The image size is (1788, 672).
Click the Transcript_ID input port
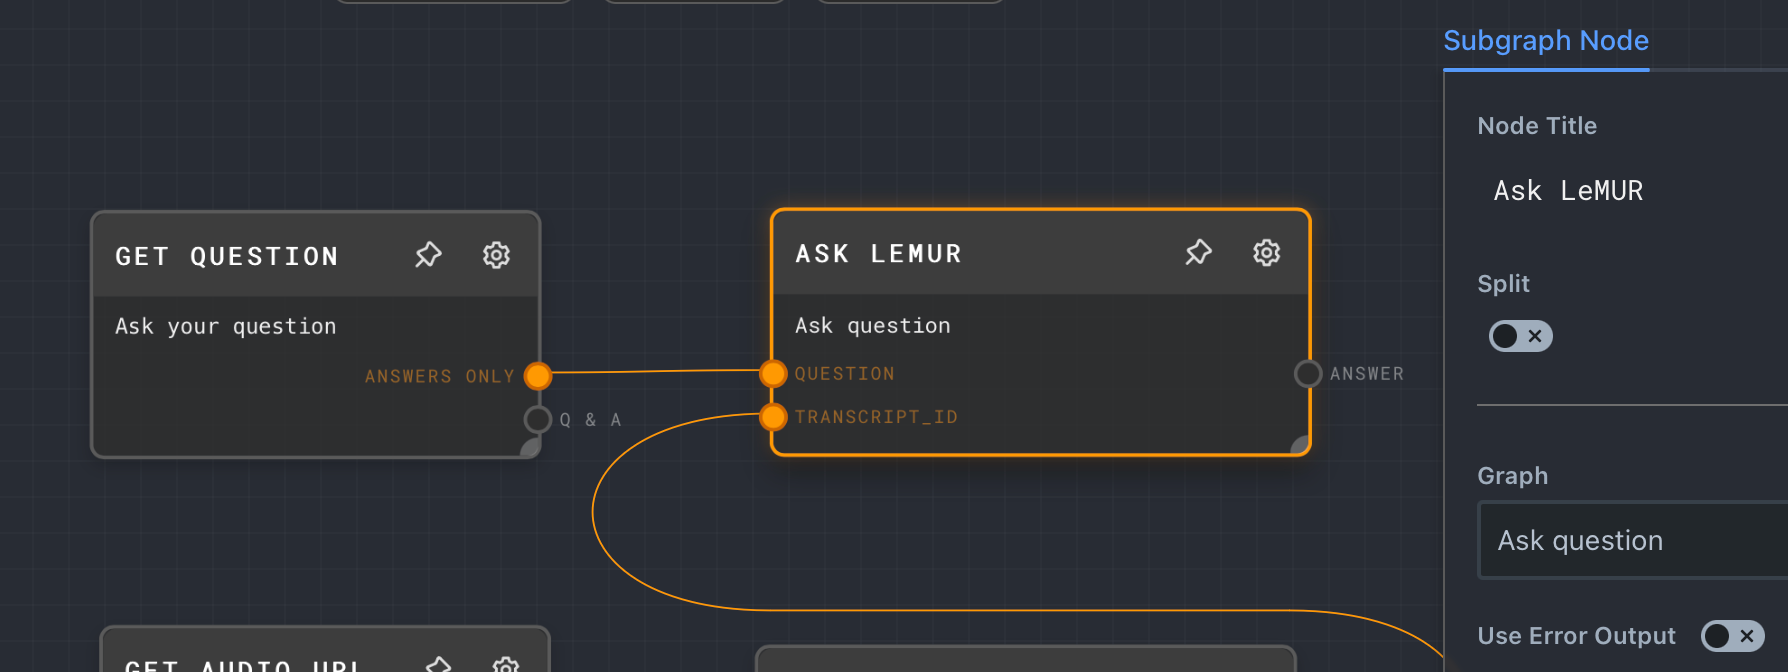coord(773,417)
